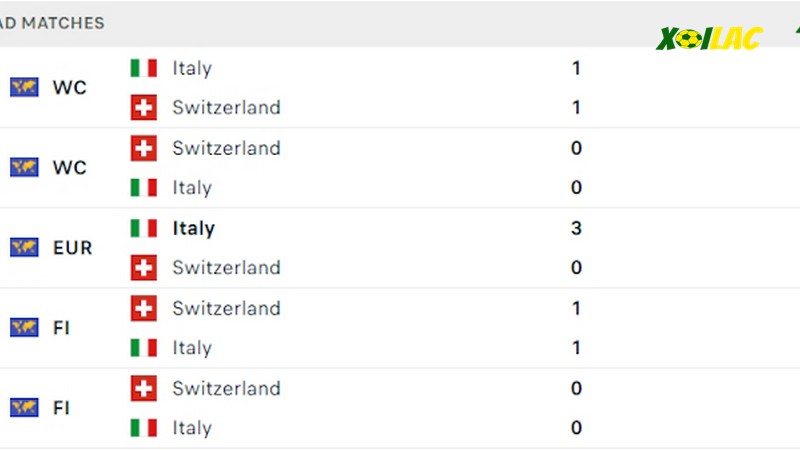This screenshot has width=800, height=450.
Task: Click the Xoilac logo
Action: click(x=709, y=38)
